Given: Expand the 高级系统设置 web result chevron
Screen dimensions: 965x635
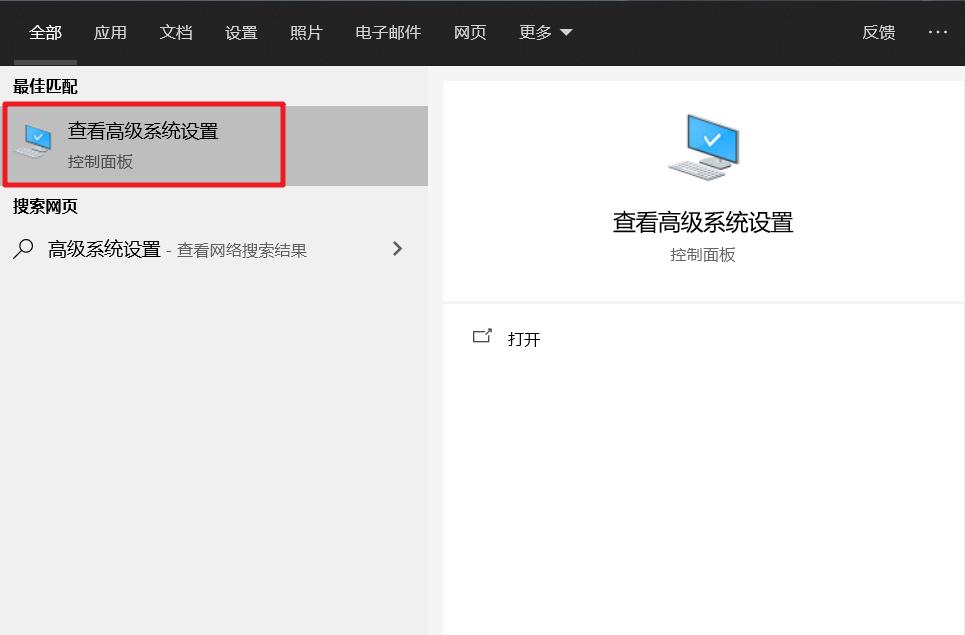Looking at the screenshot, I should pos(398,249).
